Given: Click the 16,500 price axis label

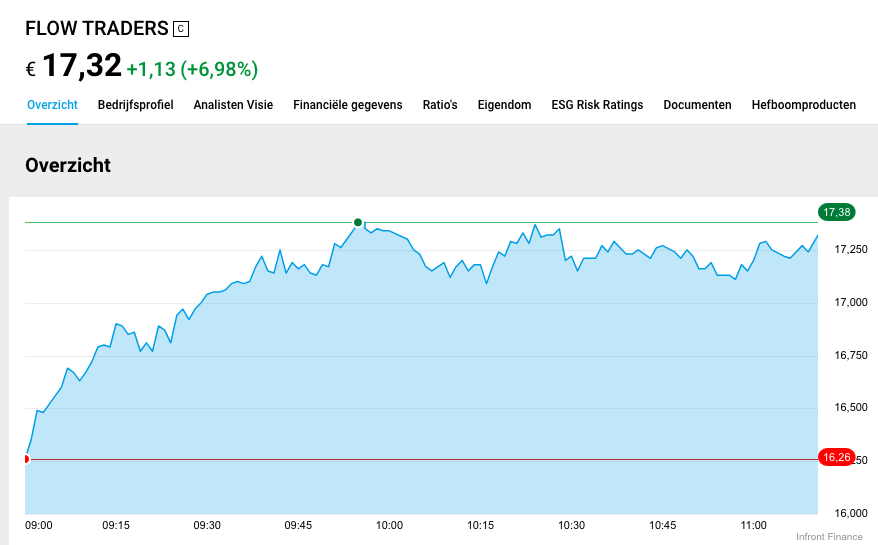Looking at the screenshot, I should pos(851,408).
